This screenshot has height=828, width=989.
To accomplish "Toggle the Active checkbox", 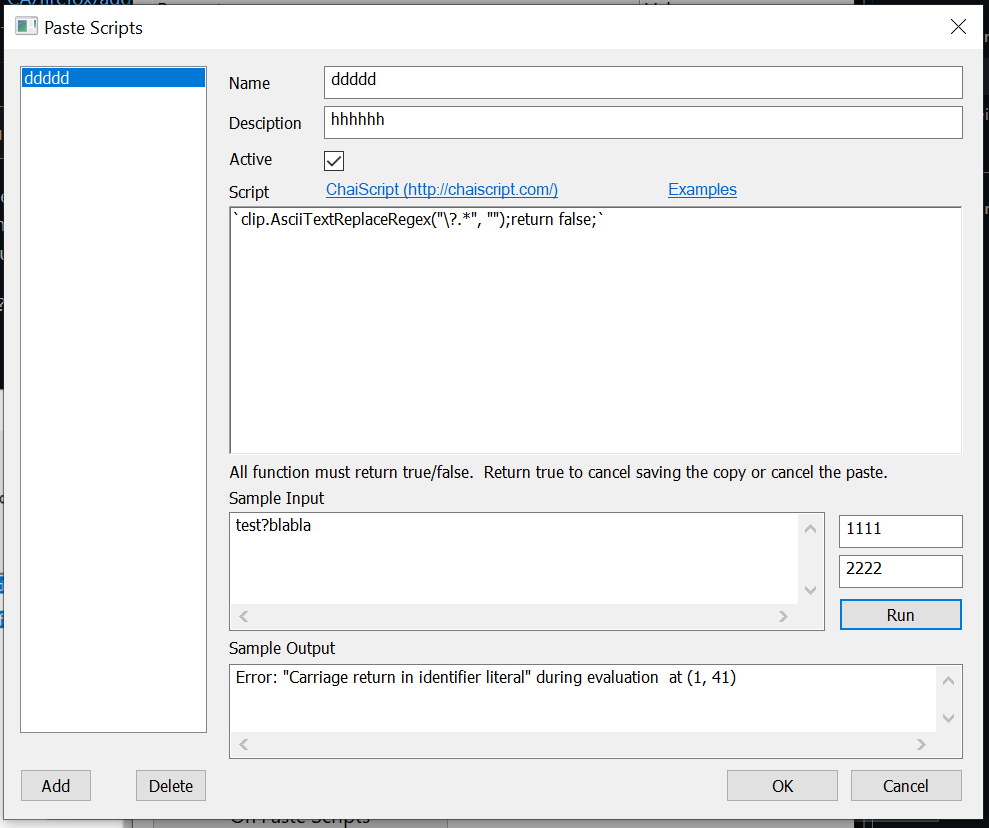I will pyautogui.click(x=334, y=161).
